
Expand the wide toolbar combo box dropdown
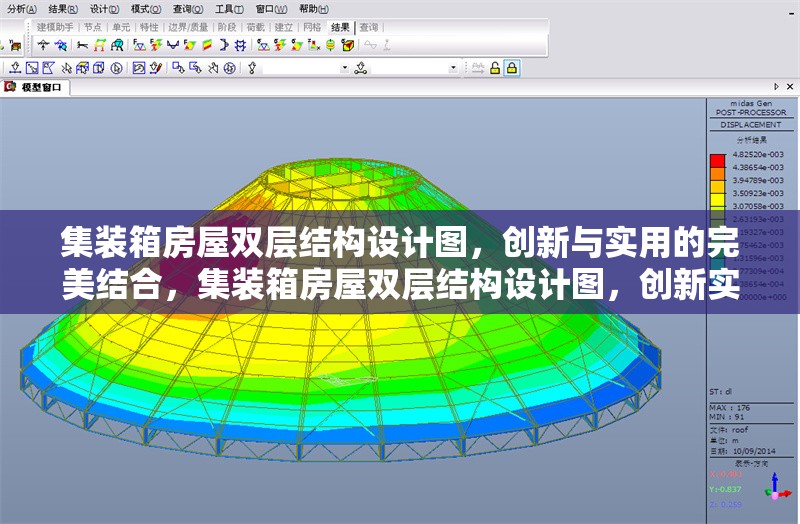pos(344,68)
